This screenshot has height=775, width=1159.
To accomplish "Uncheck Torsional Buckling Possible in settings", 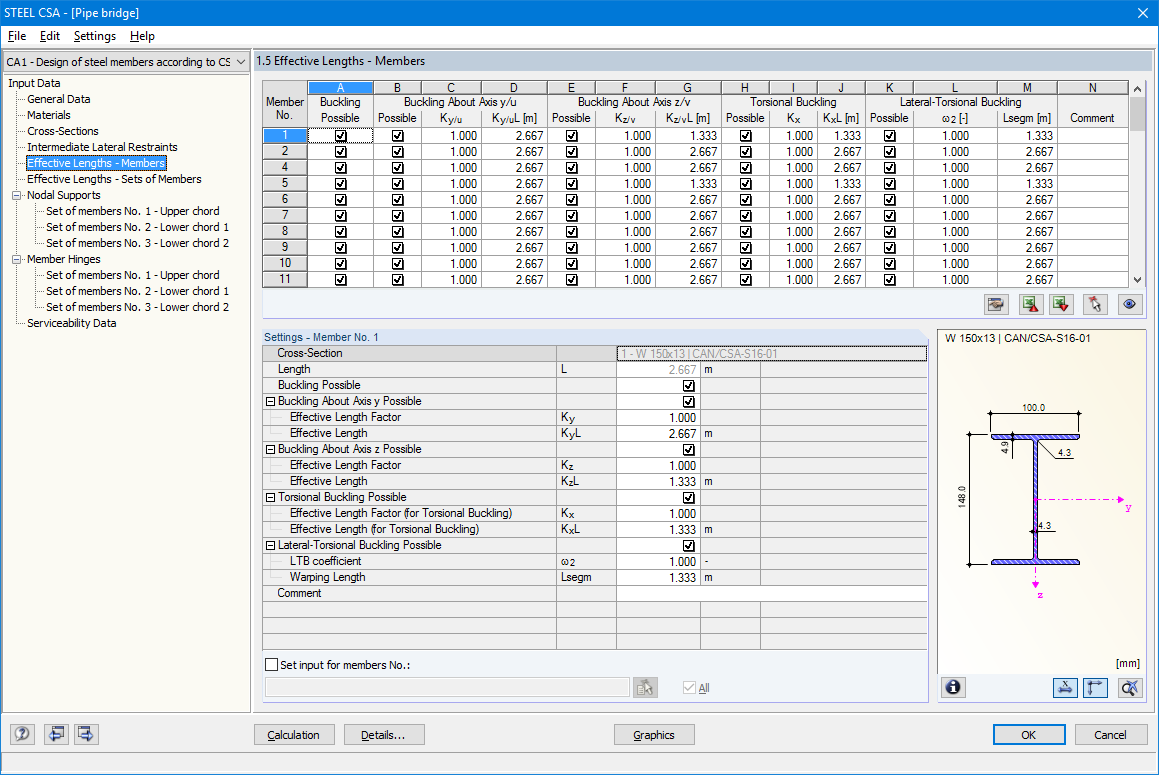I will tap(689, 498).
